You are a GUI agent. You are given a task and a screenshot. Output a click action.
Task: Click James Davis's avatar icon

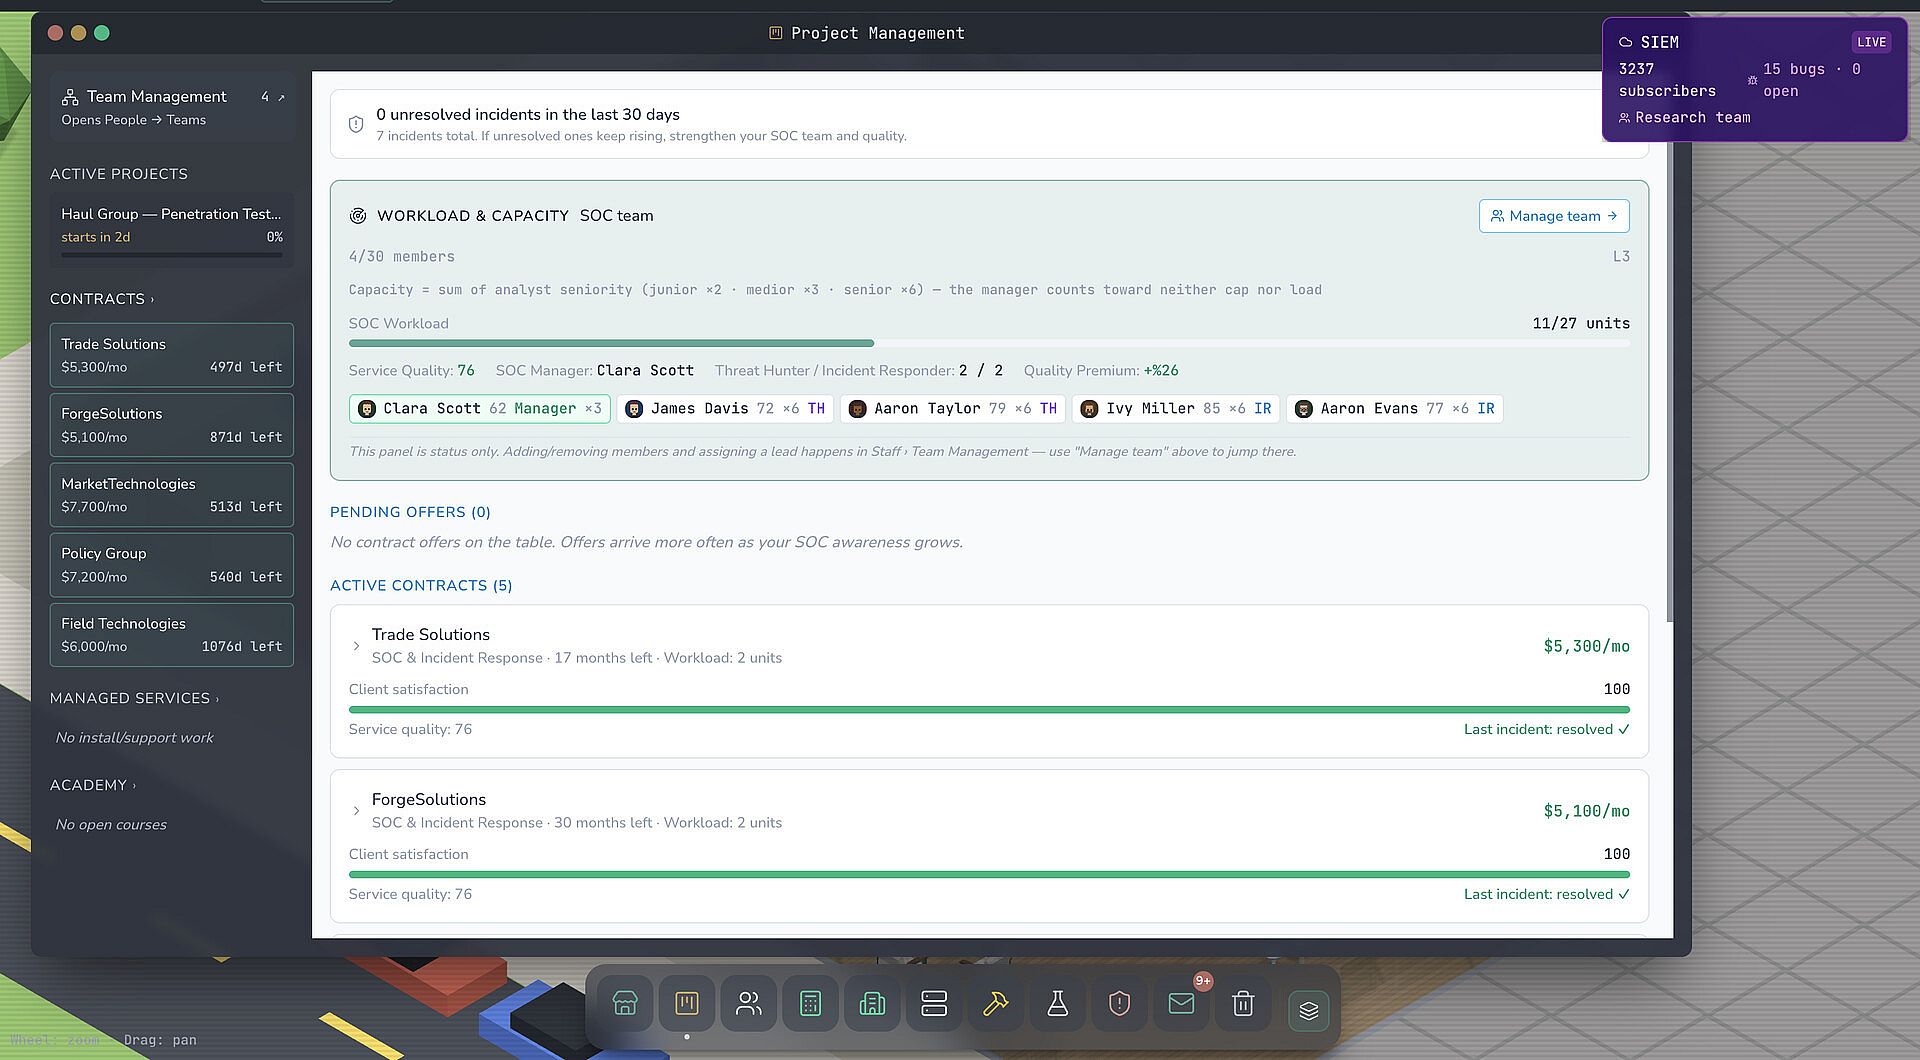[x=634, y=409]
